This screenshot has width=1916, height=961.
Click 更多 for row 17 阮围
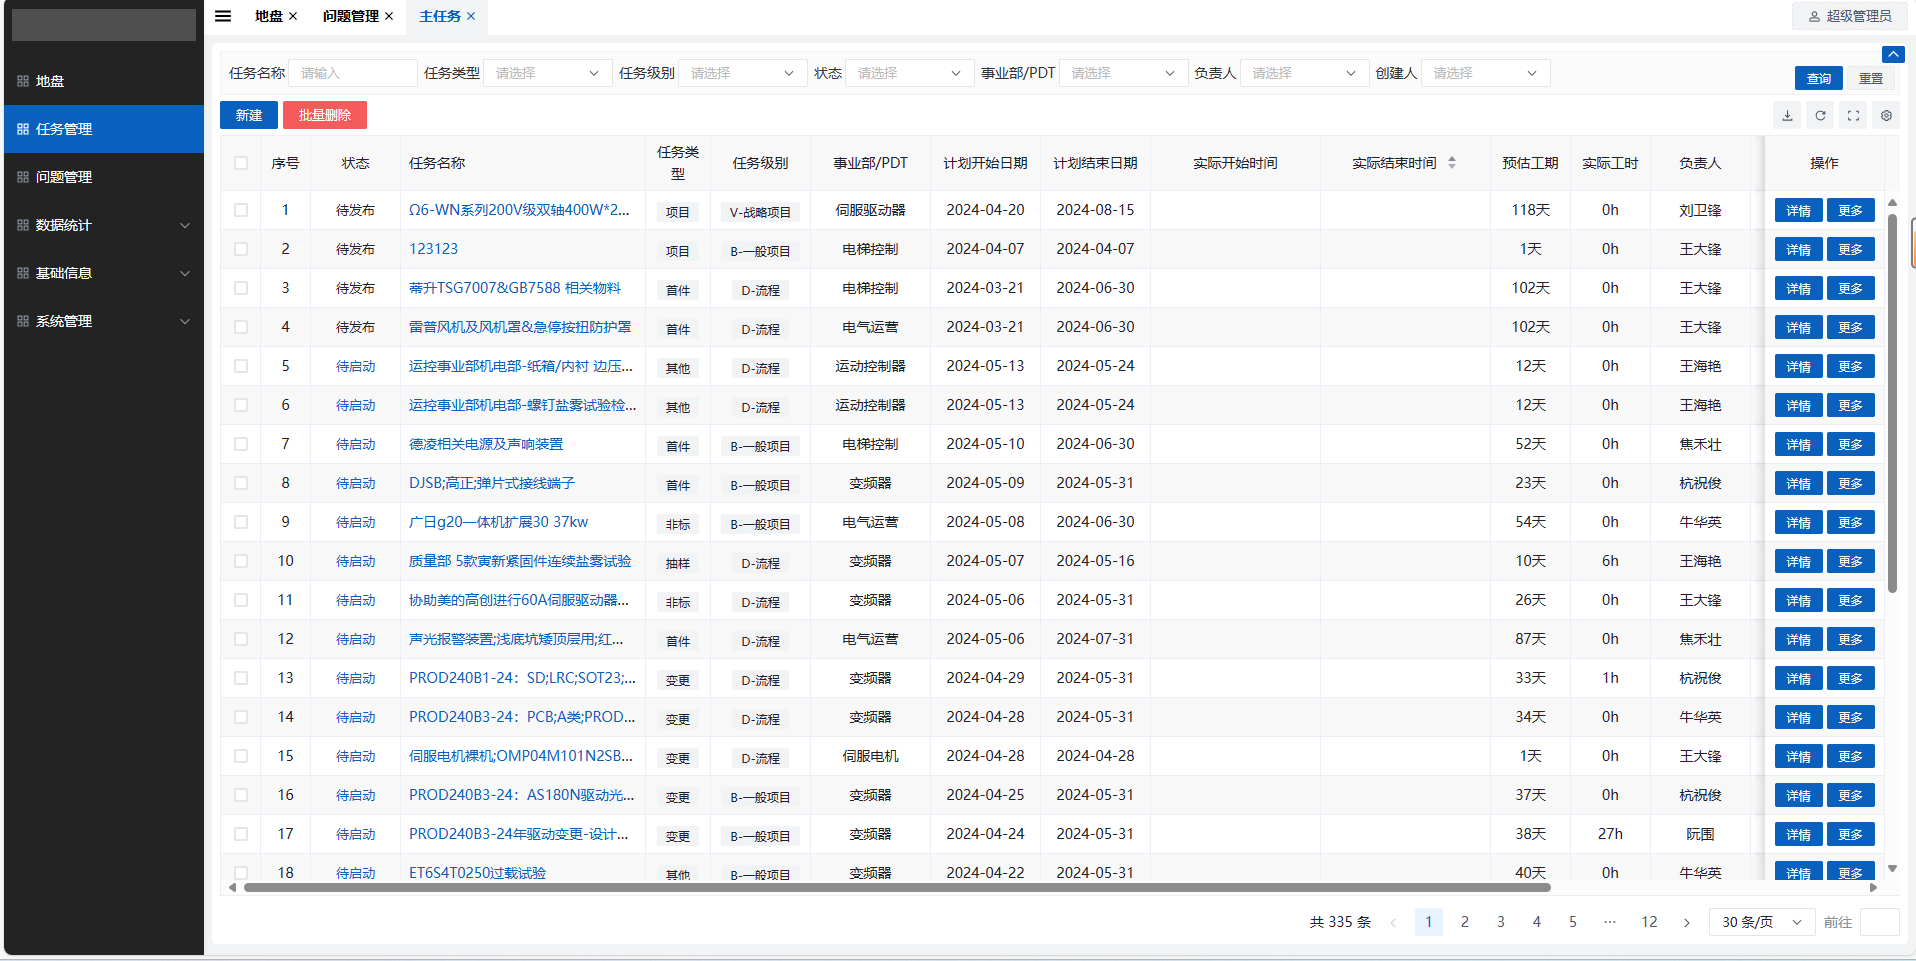tap(1851, 835)
